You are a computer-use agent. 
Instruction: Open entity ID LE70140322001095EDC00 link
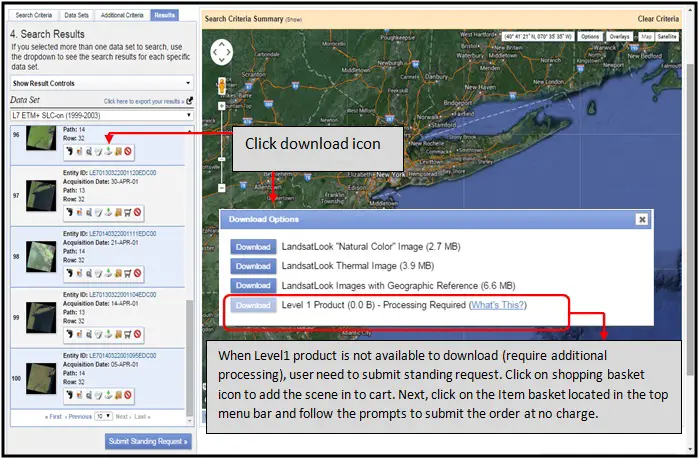123,355
